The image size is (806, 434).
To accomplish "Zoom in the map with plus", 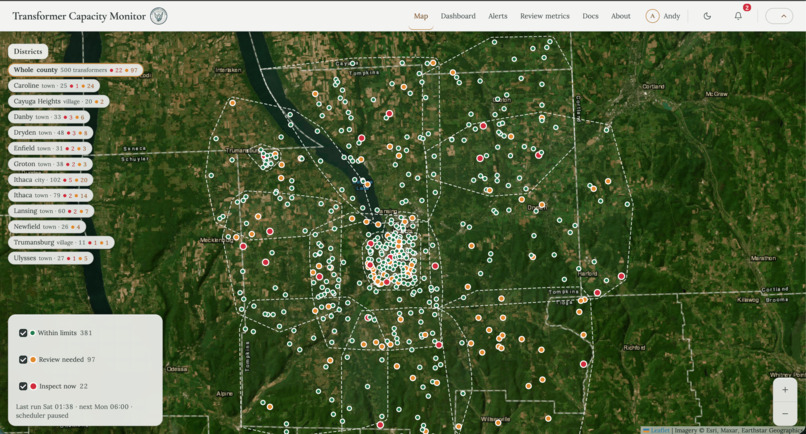I will tap(785, 390).
